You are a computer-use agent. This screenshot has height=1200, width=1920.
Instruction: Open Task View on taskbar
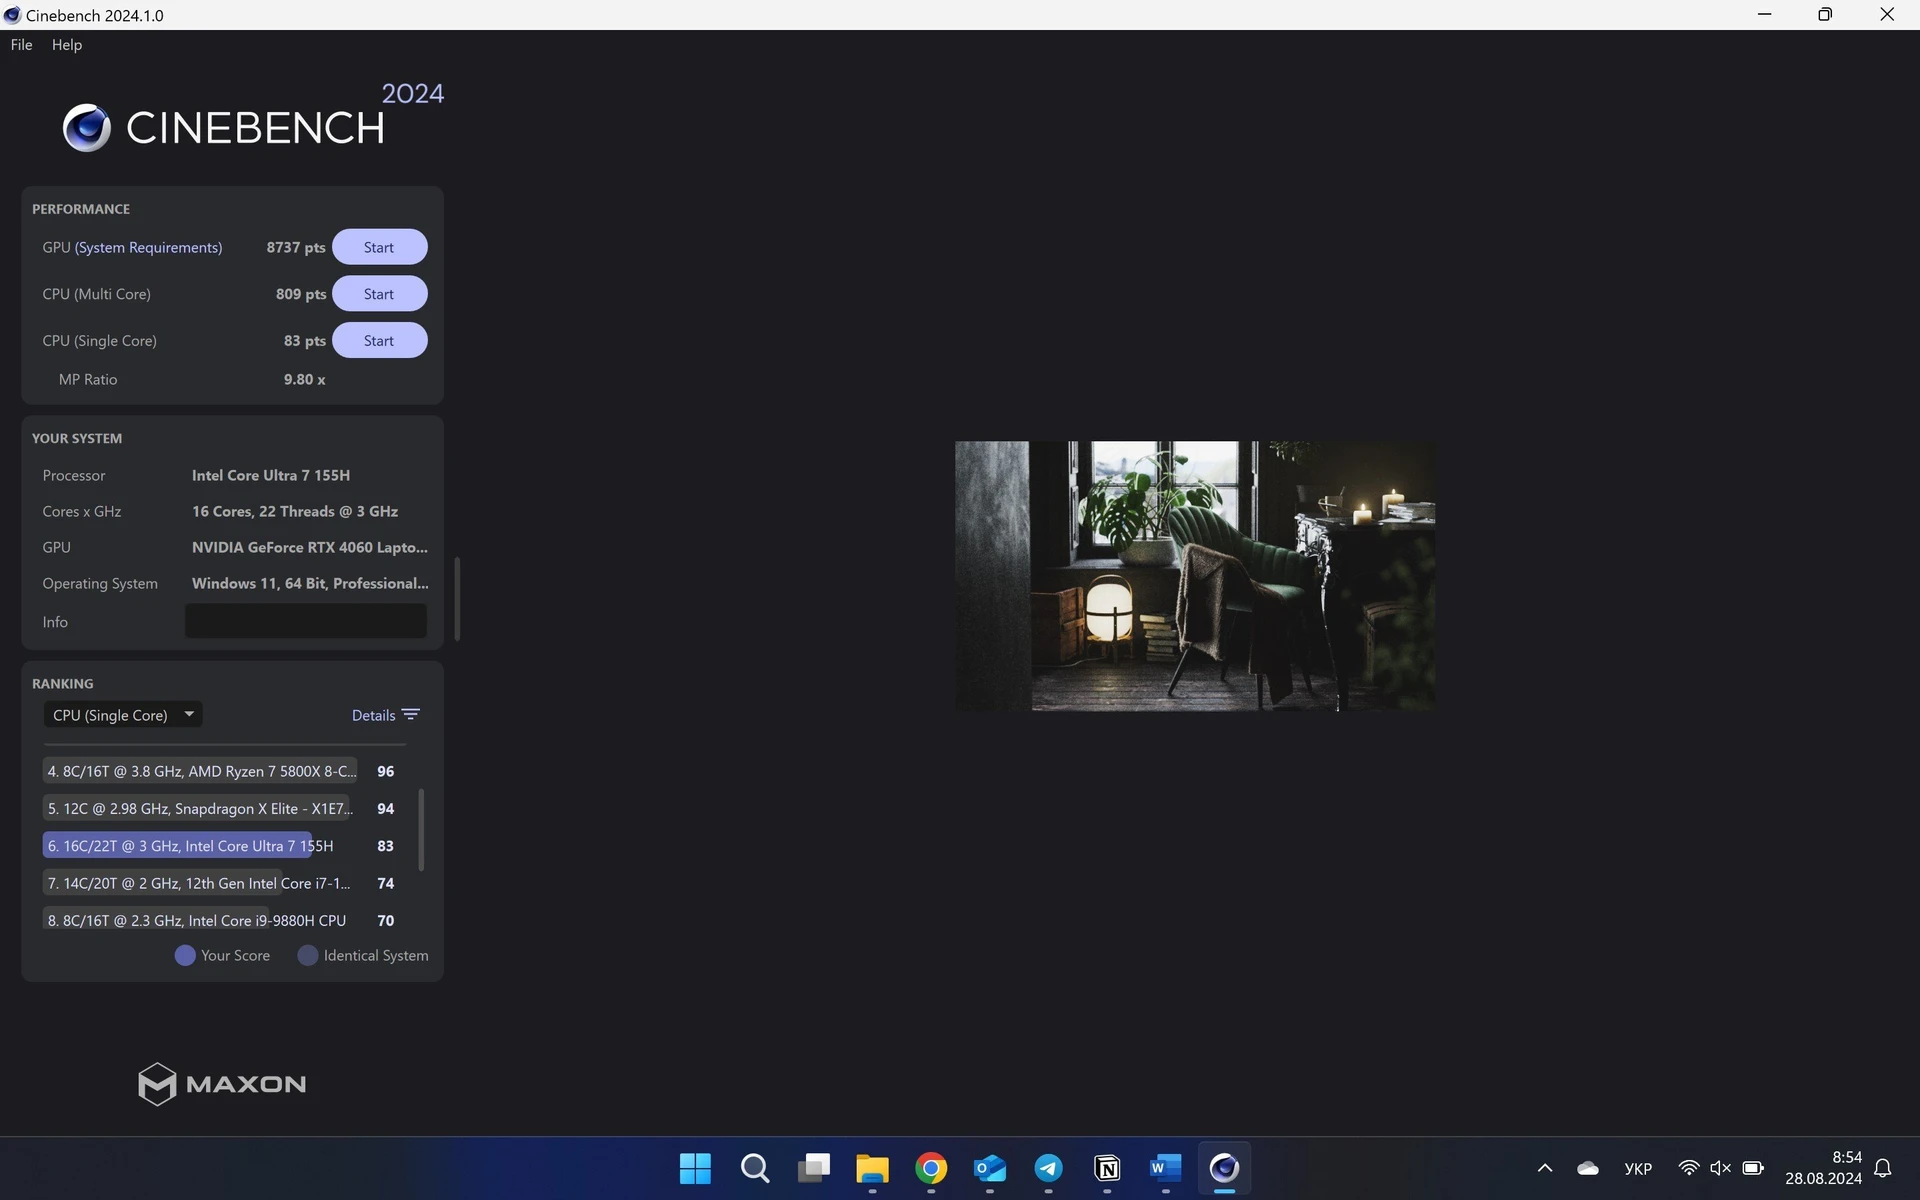point(814,1168)
